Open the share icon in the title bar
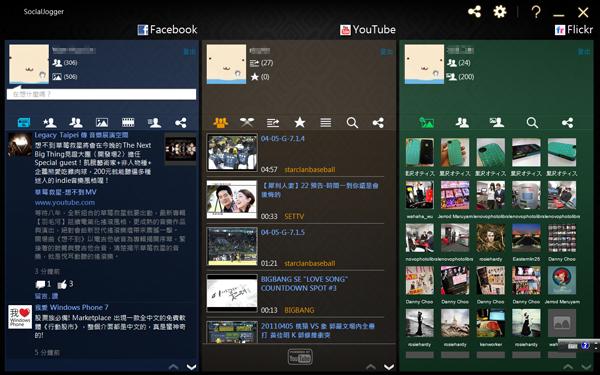600x375 pixels. pos(474,12)
